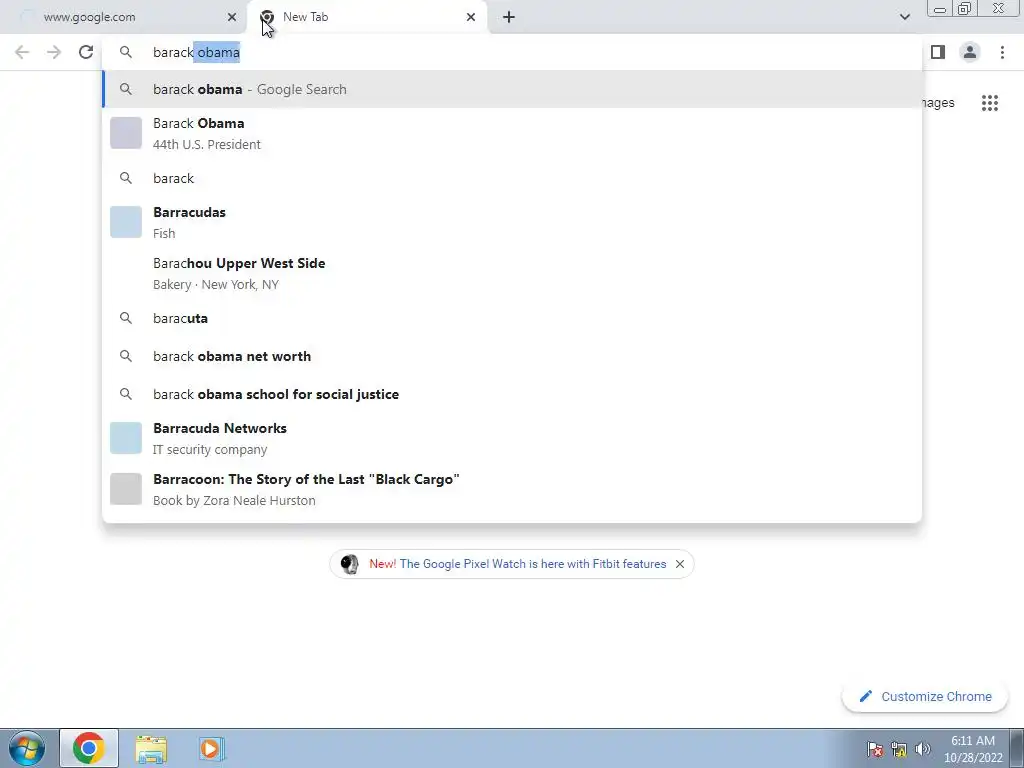This screenshot has width=1024, height=768.
Task: Dismiss the Pixel Watch promo banner
Action: pyautogui.click(x=680, y=564)
